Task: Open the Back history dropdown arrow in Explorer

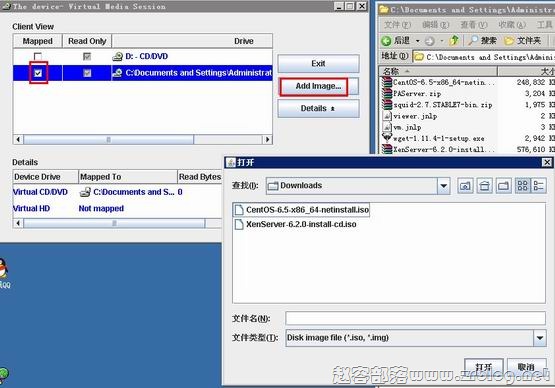Action: click(x=418, y=41)
